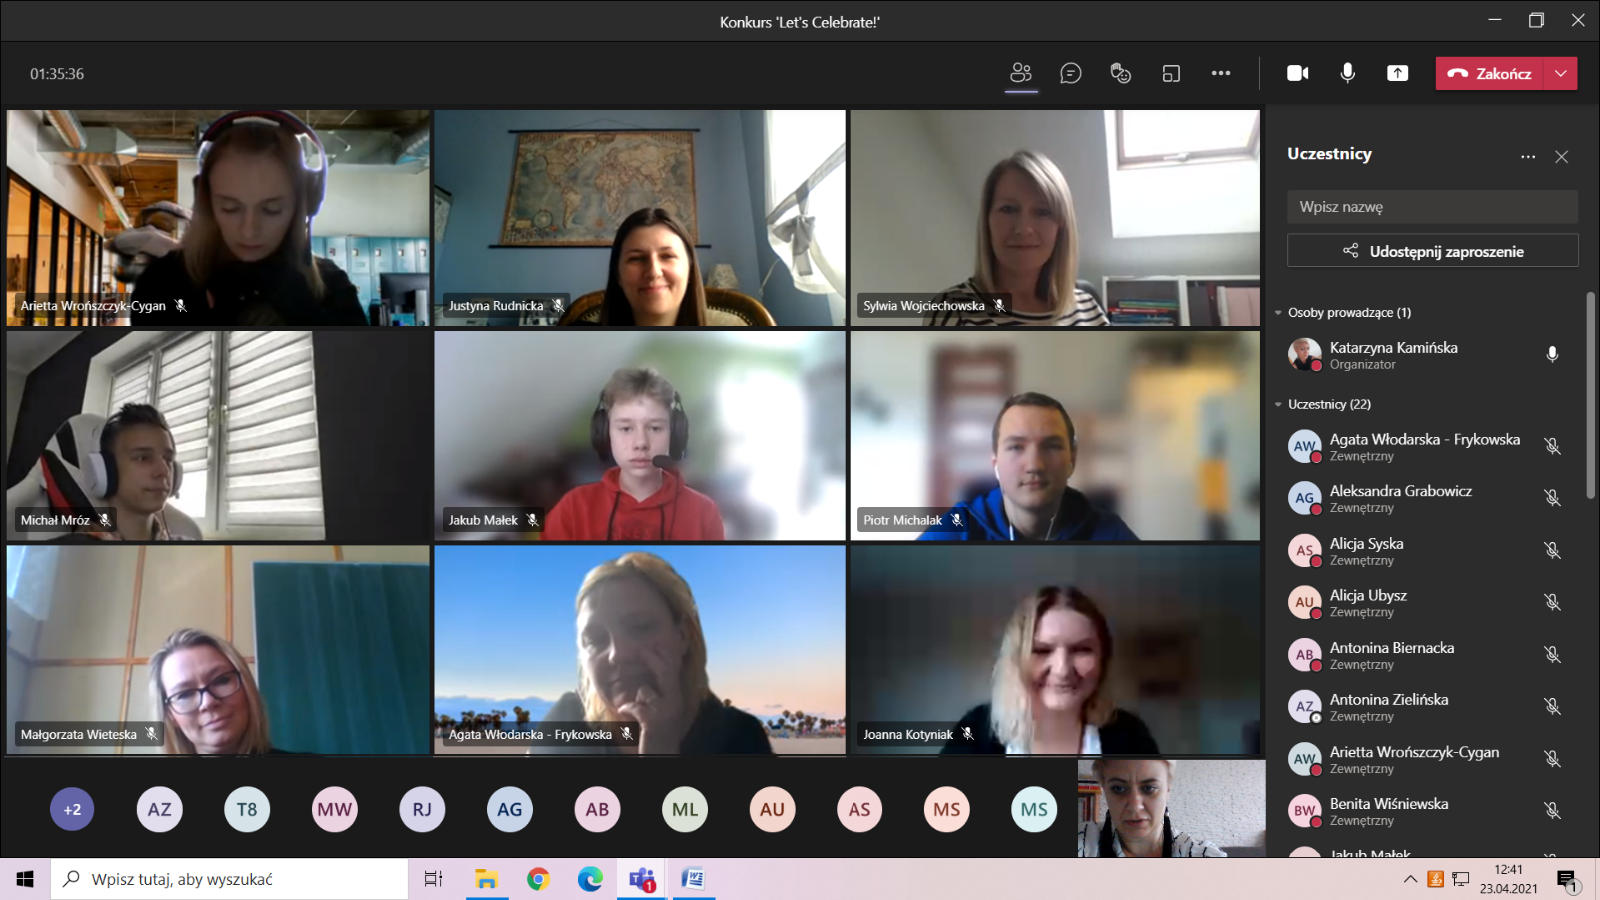Click the T8 avatar in bottom strip
The width and height of the screenshot is (1600, 900).
(x=247, y=809)
